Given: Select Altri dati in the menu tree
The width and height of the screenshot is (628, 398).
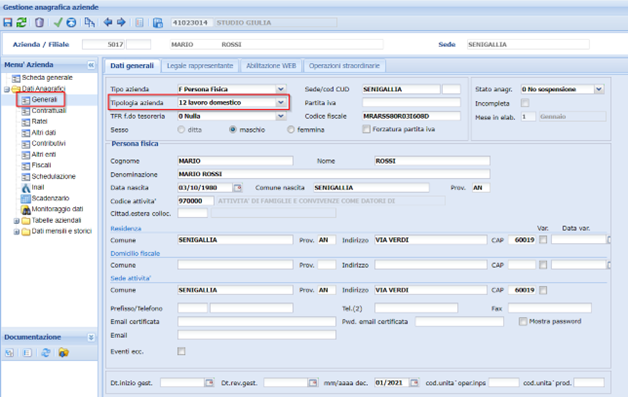Looking at the screenshot, I should 44,133.
